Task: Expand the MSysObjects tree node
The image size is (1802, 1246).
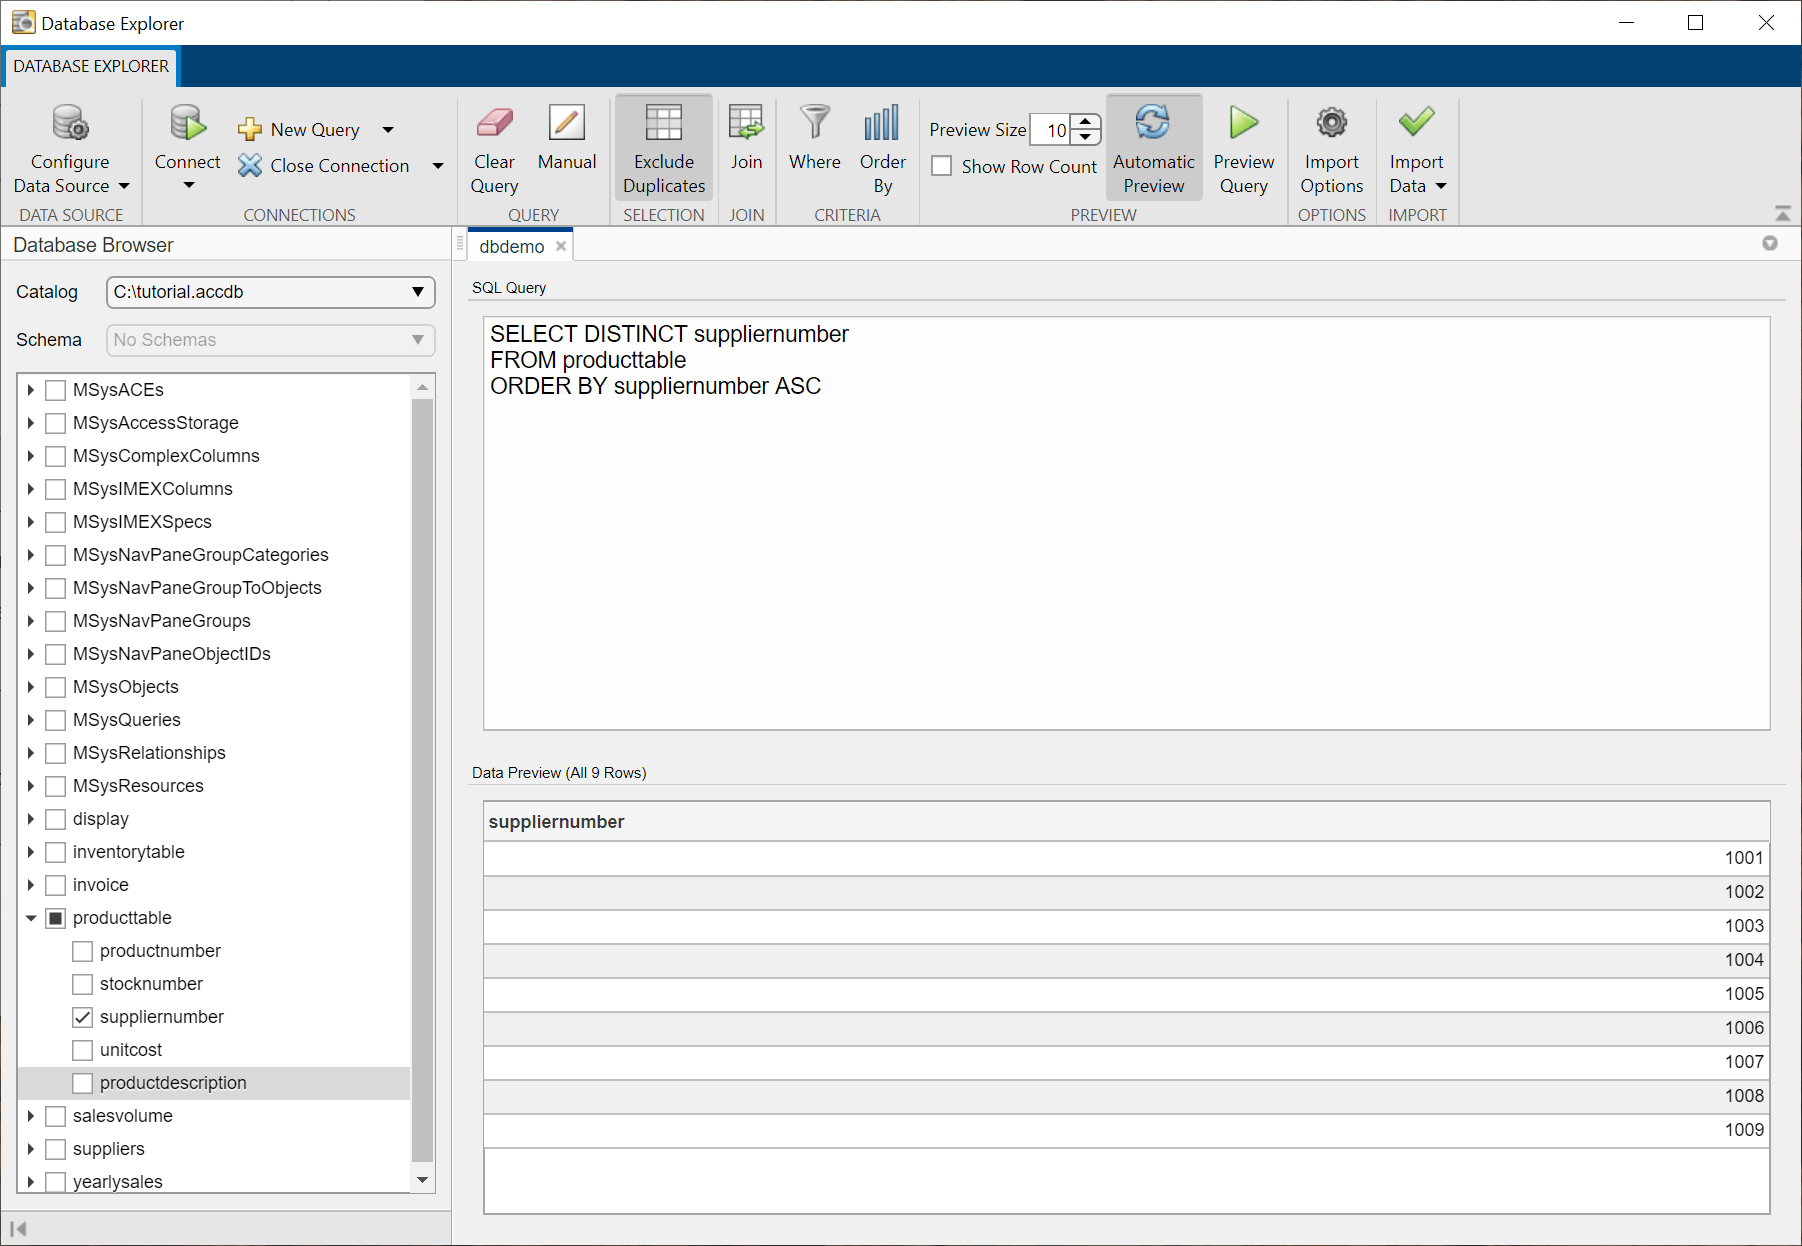Action: pyautogui.click(x=31, y=687)
